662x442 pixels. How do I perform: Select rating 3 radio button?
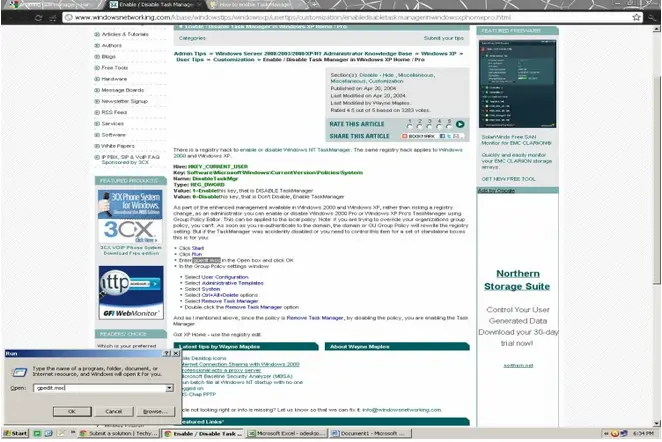coord(429,126)
